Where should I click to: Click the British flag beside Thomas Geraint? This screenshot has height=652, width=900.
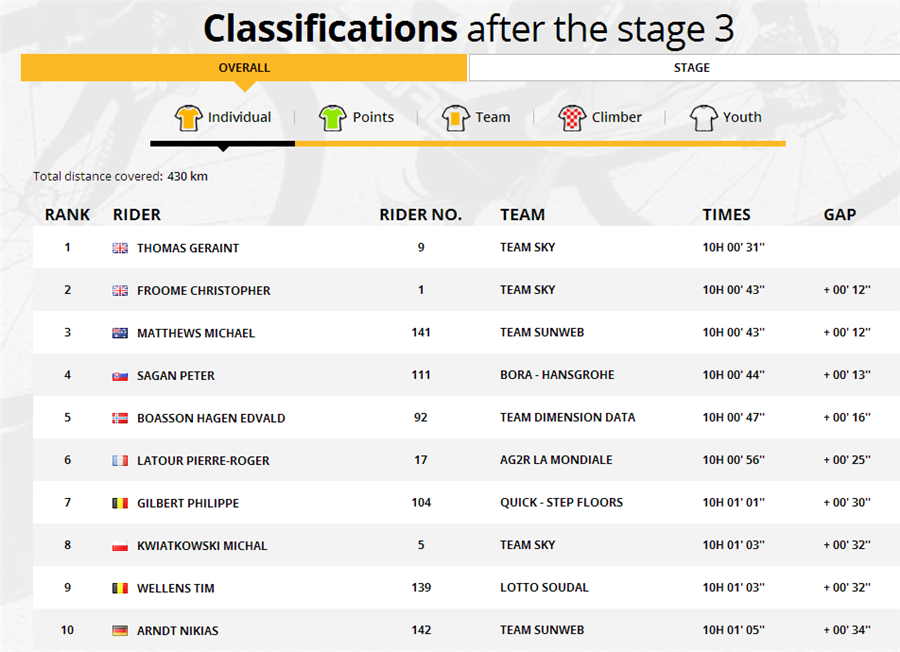tap(120, 248)
